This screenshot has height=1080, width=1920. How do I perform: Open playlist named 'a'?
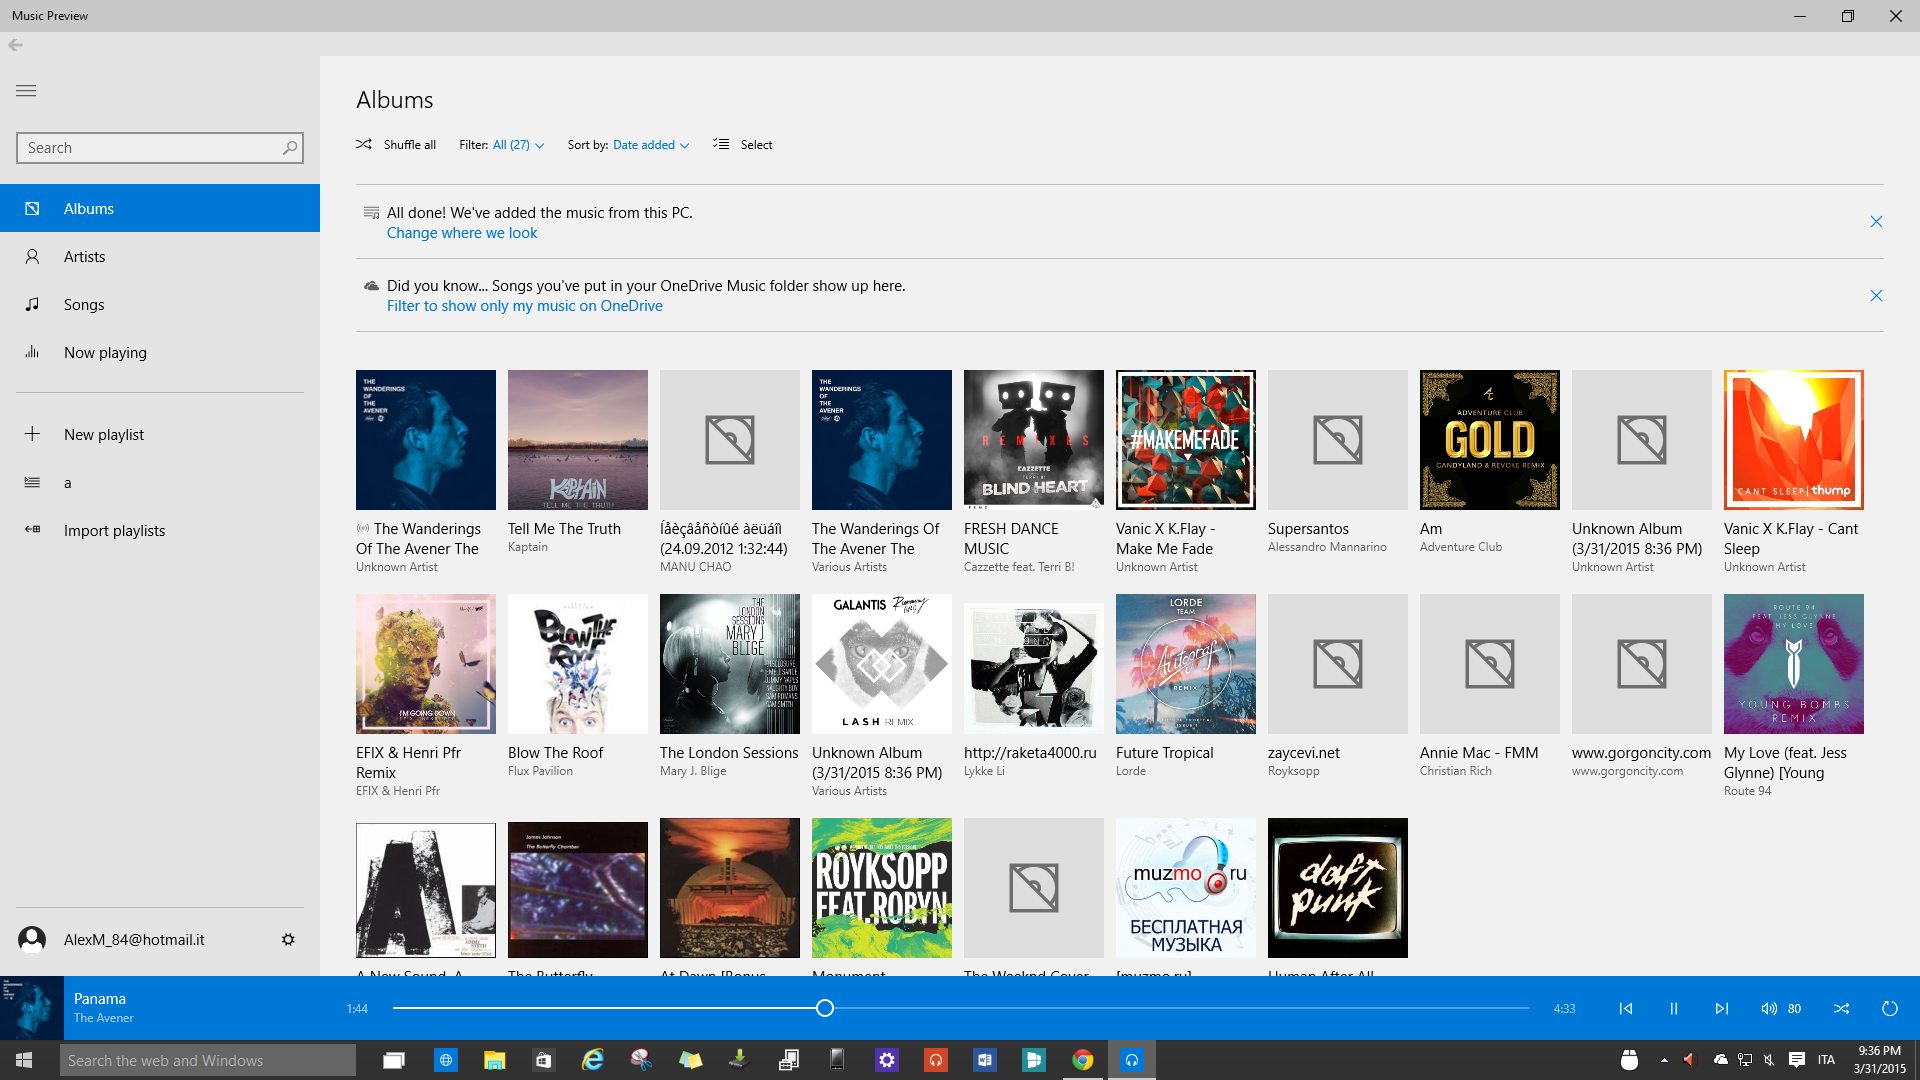coord(160,482)
